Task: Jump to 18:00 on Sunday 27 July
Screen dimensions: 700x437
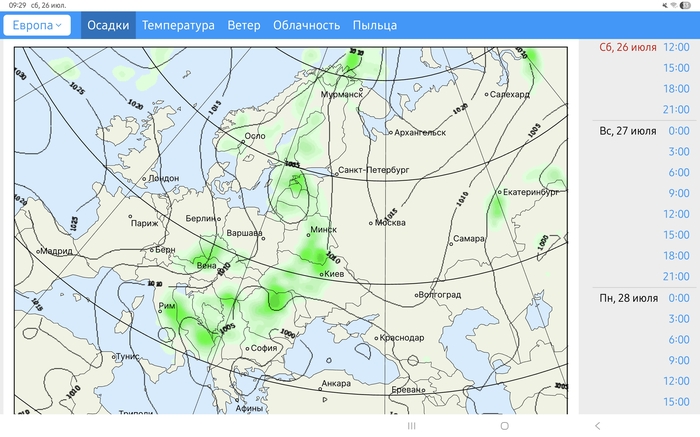Action: pos(676,256)
